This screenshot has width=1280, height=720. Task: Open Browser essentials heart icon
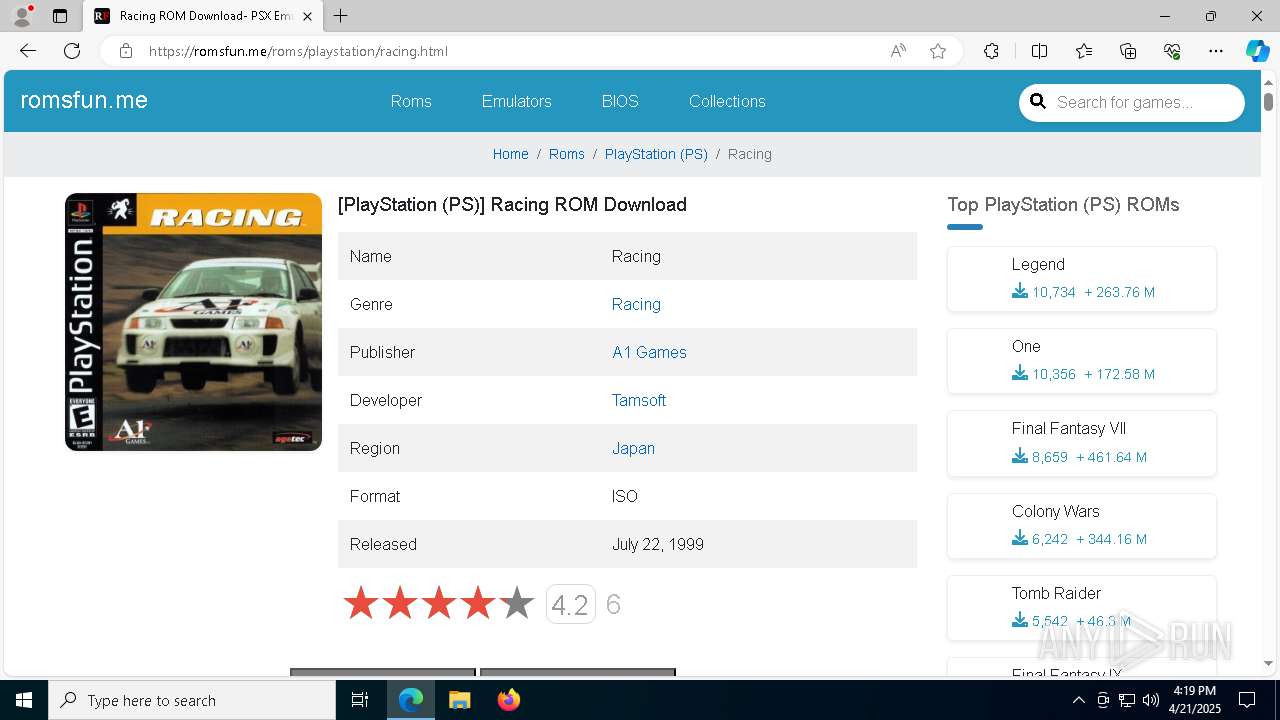click(1172, 51)
